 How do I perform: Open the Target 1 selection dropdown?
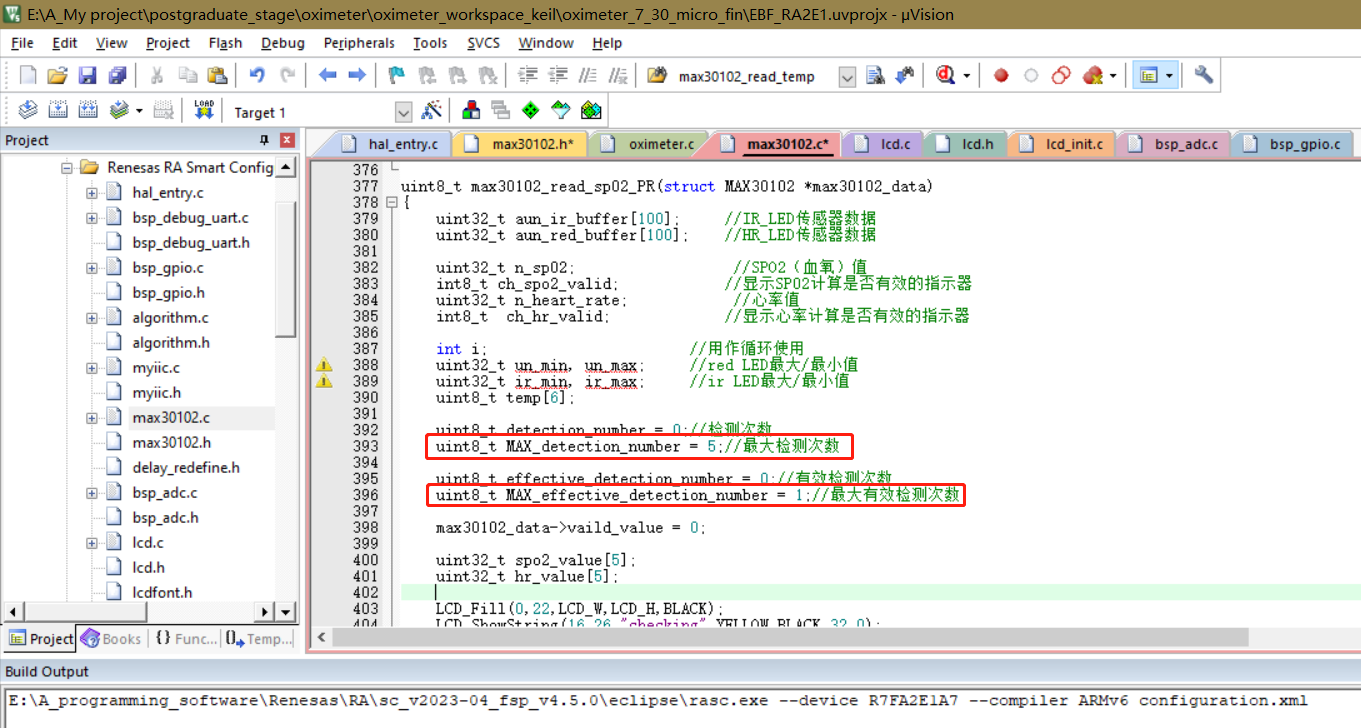[404, 112]
